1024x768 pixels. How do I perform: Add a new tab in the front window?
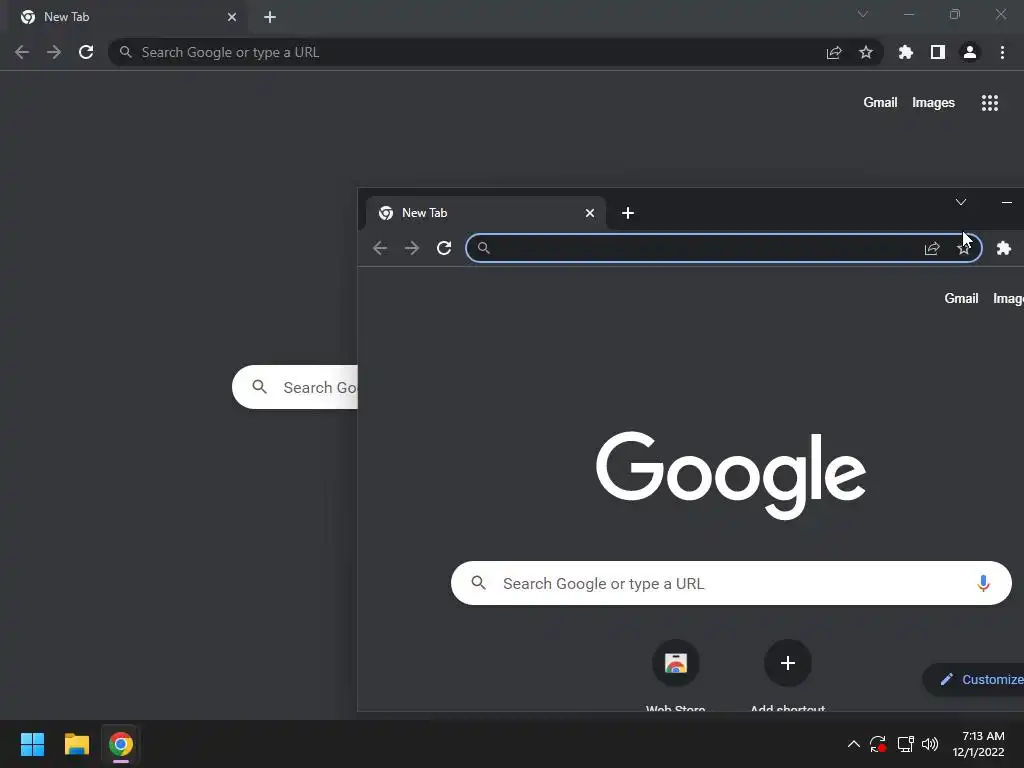click(x=628, y=213)
